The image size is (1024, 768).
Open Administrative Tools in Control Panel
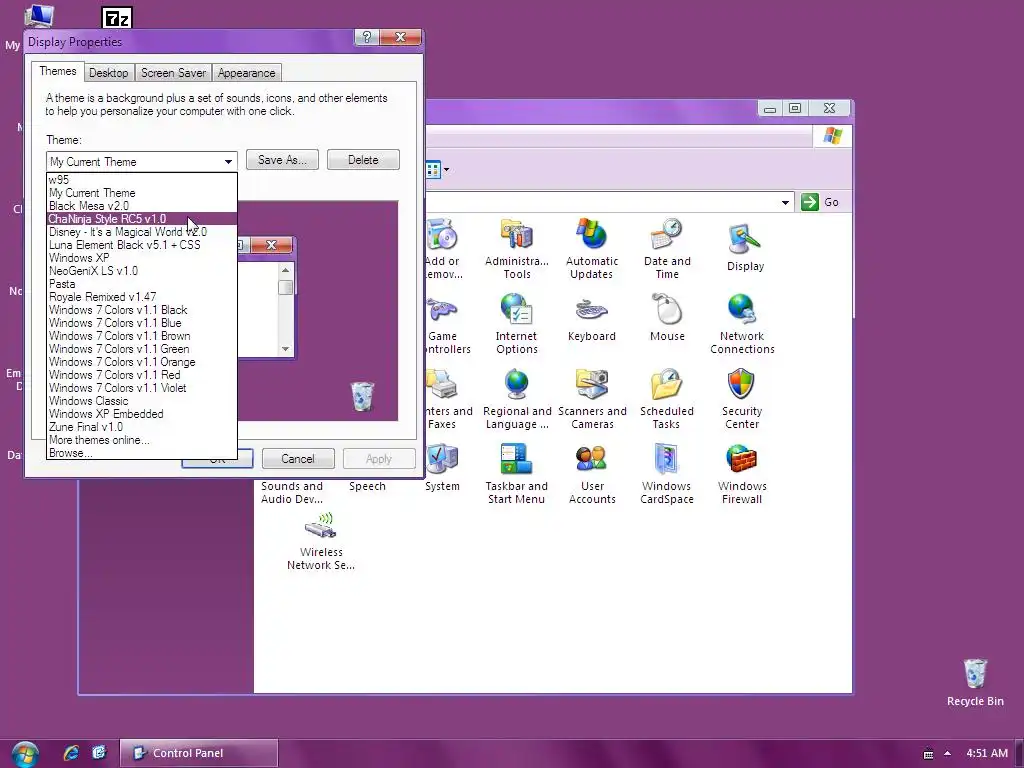click(x=517, y=249)
